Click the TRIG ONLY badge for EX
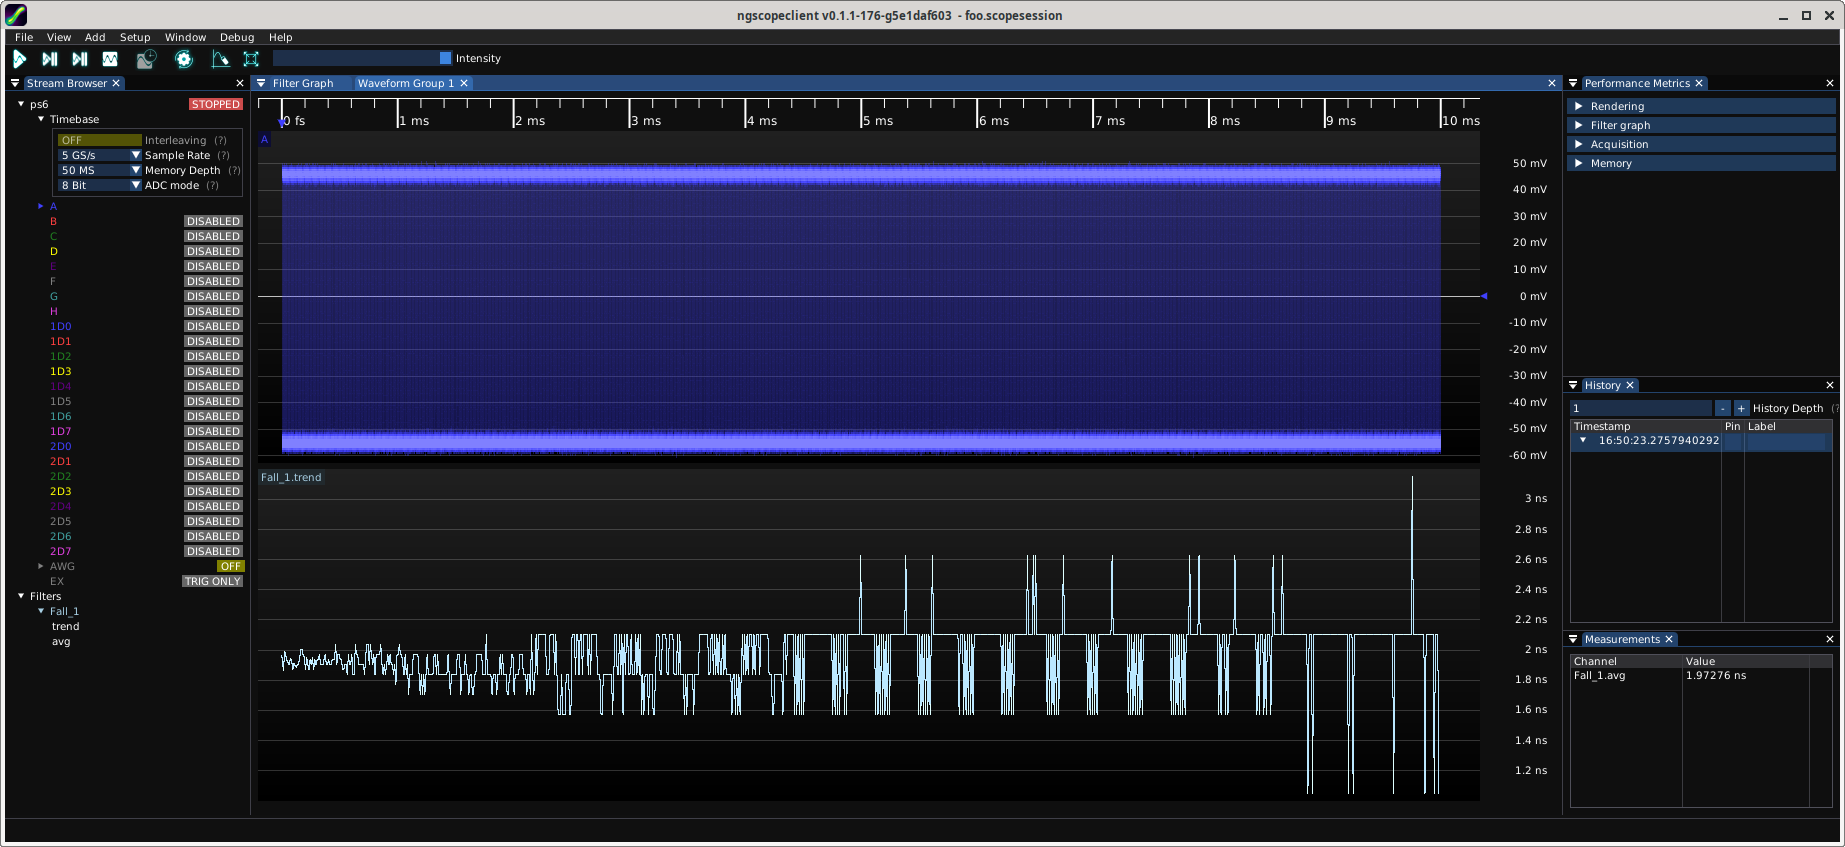 coord(212,581)
